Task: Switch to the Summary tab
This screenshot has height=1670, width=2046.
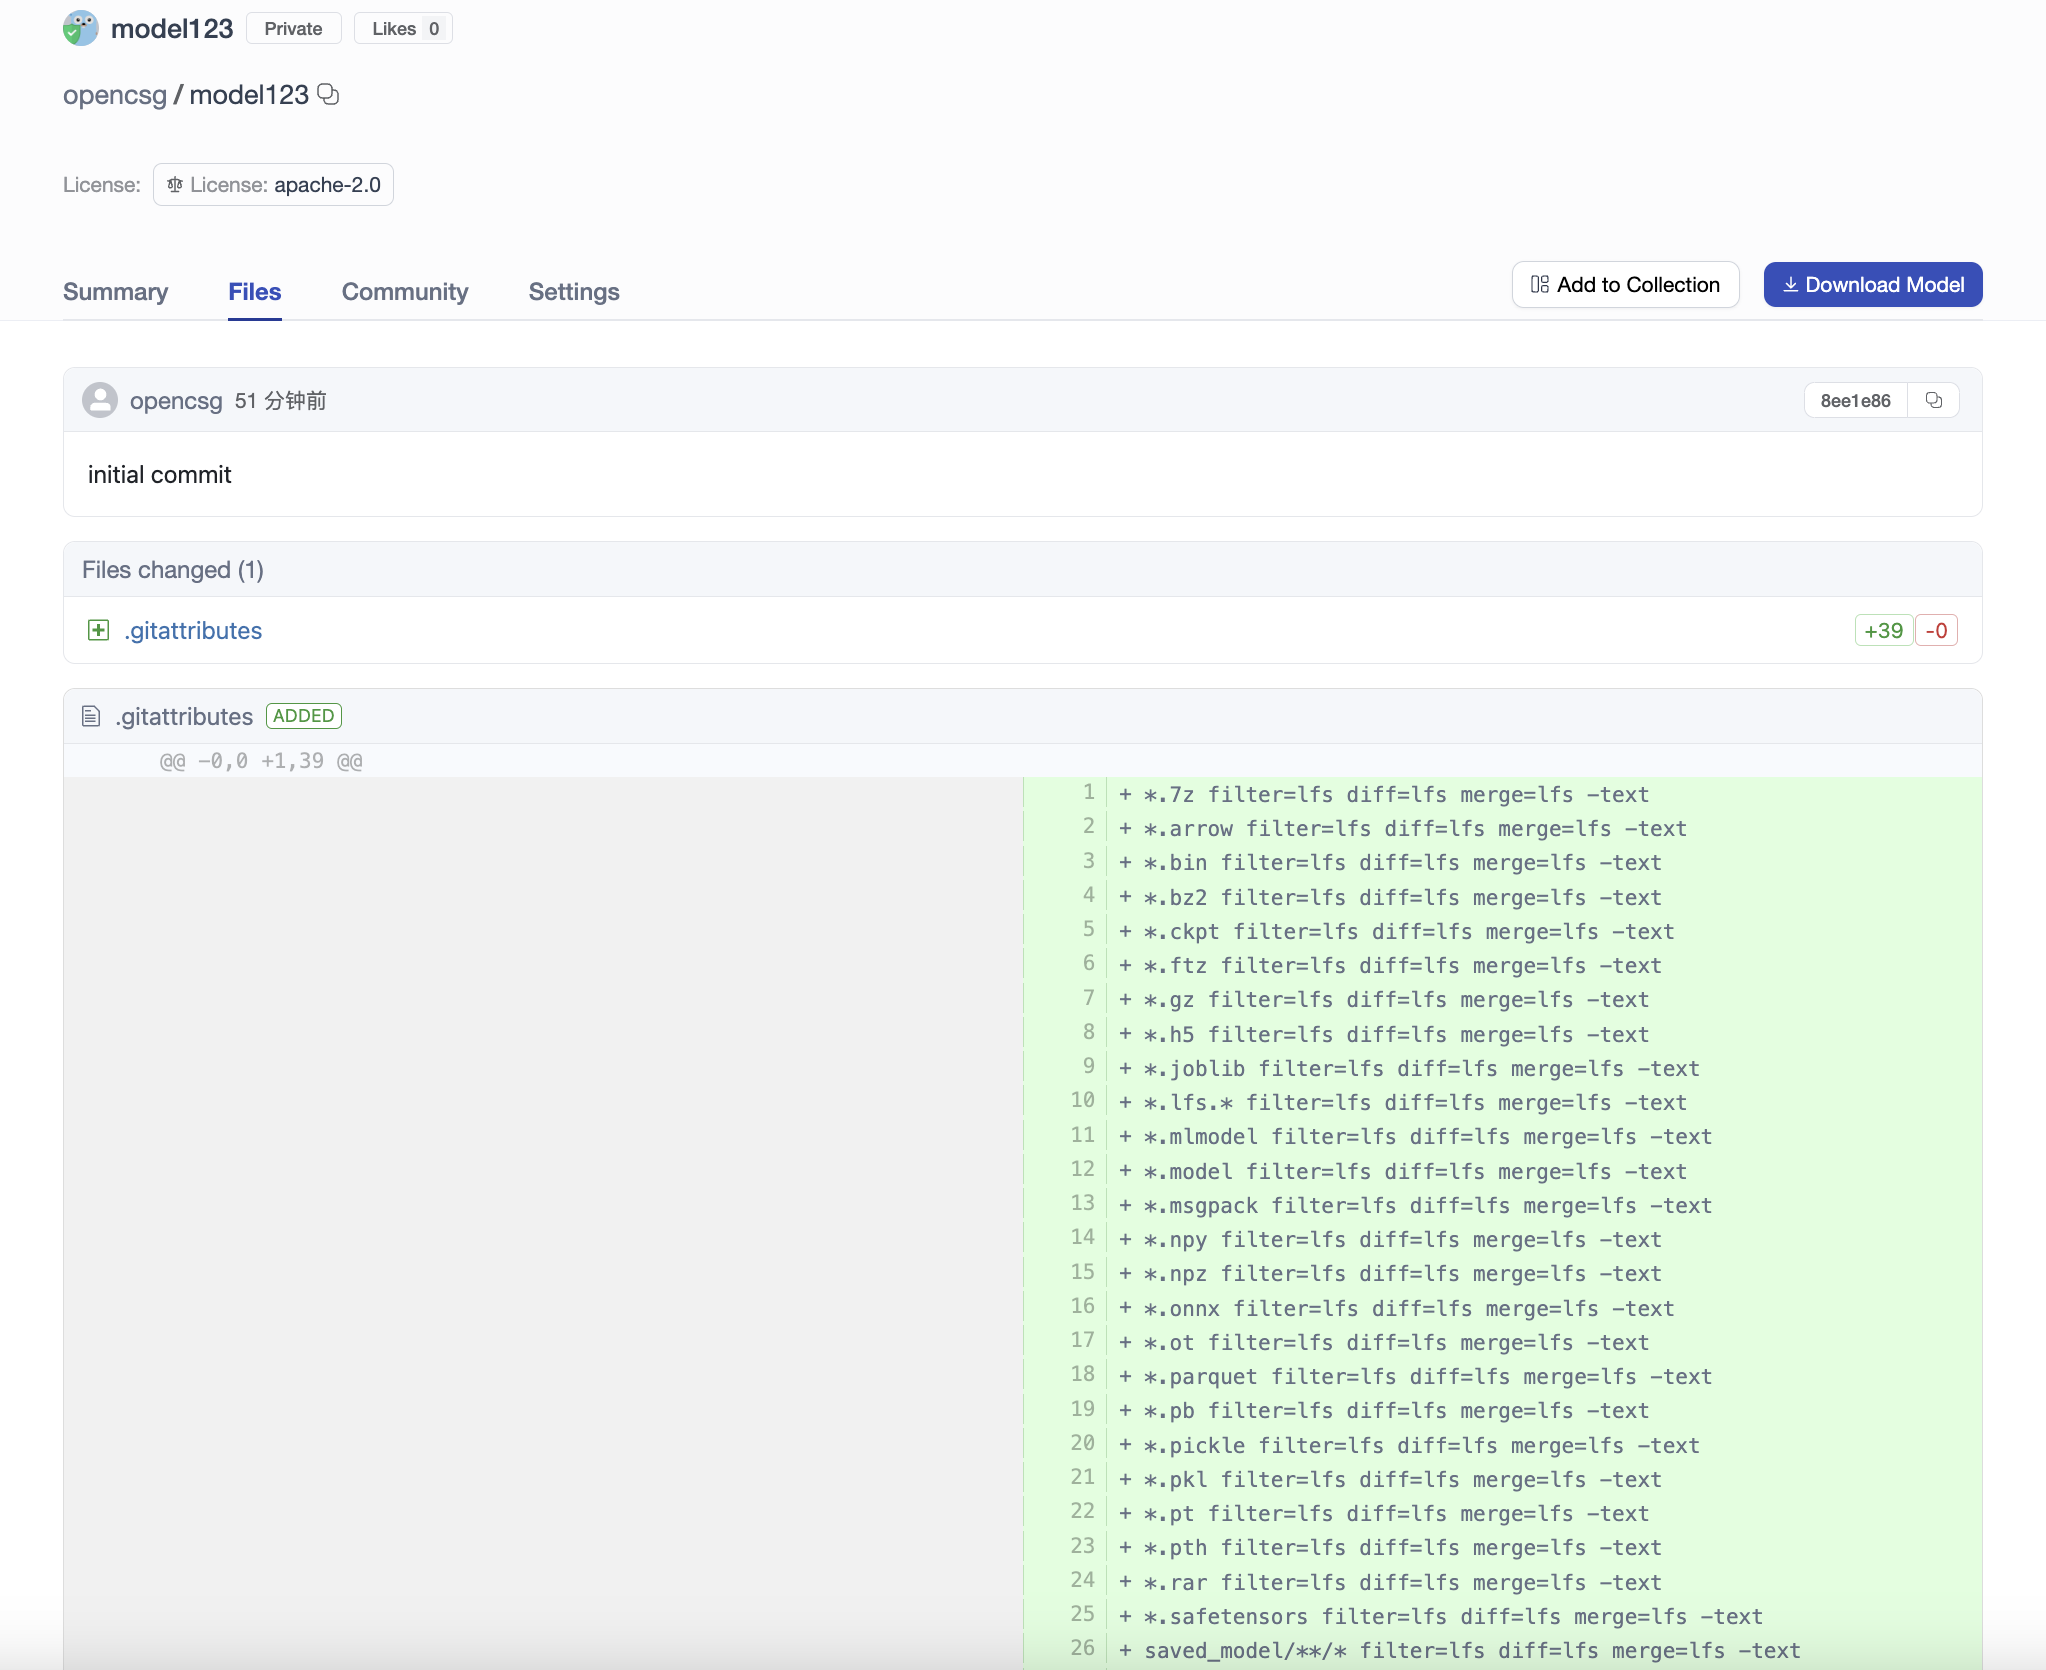Action: [116, 291]
